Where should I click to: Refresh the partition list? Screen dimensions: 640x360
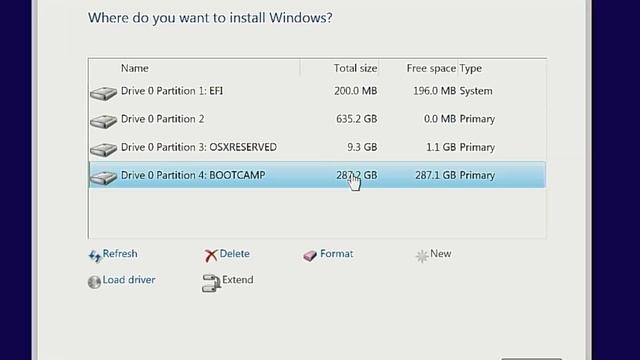pyautogui.click(x=120, y=253)
